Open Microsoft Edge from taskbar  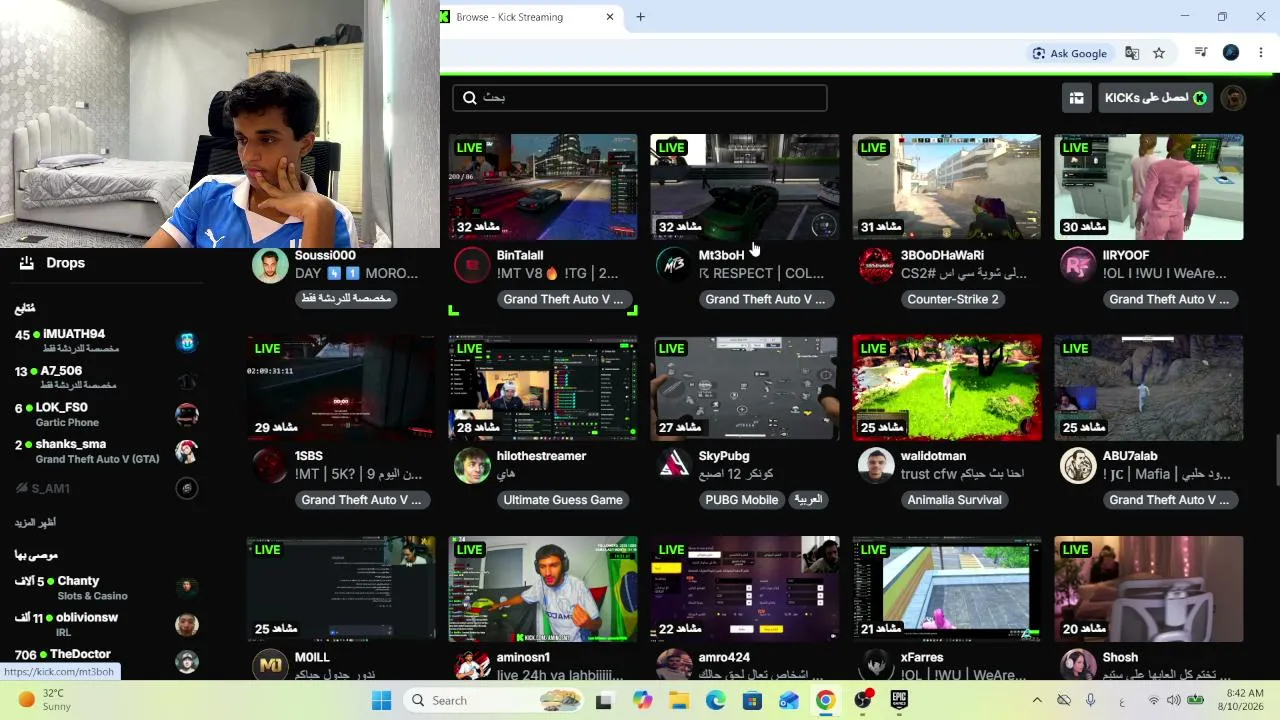click(715, 700)
